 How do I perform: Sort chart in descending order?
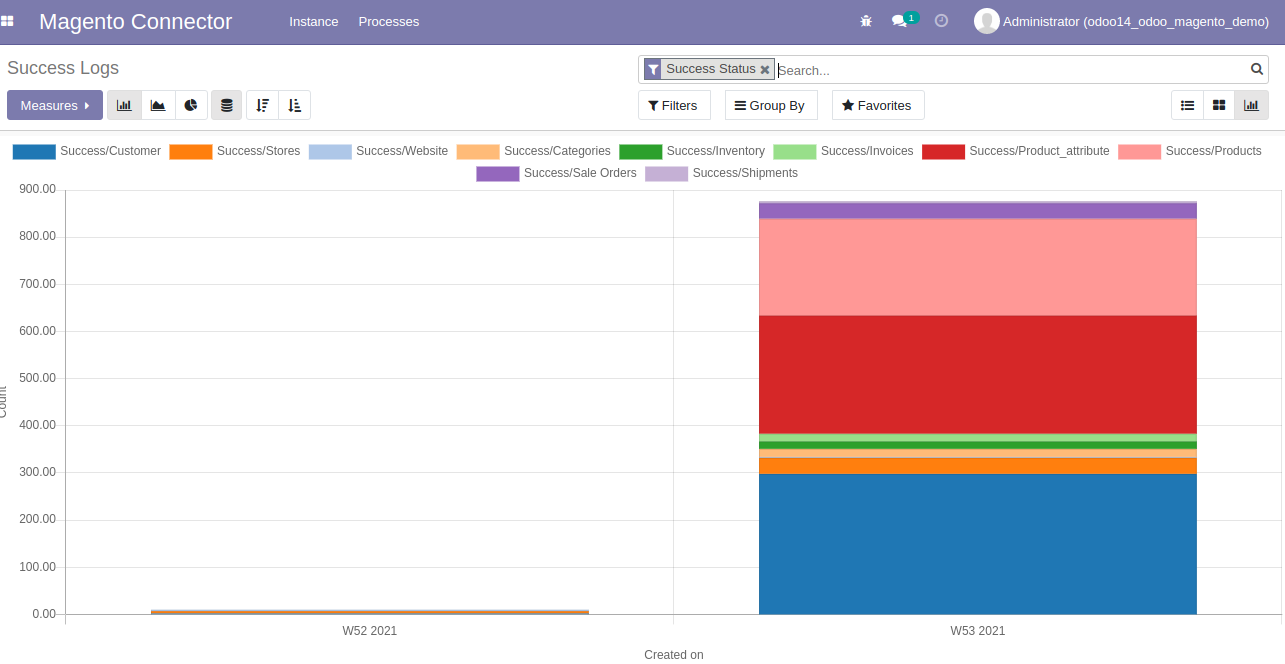click(x=262, y=105)
